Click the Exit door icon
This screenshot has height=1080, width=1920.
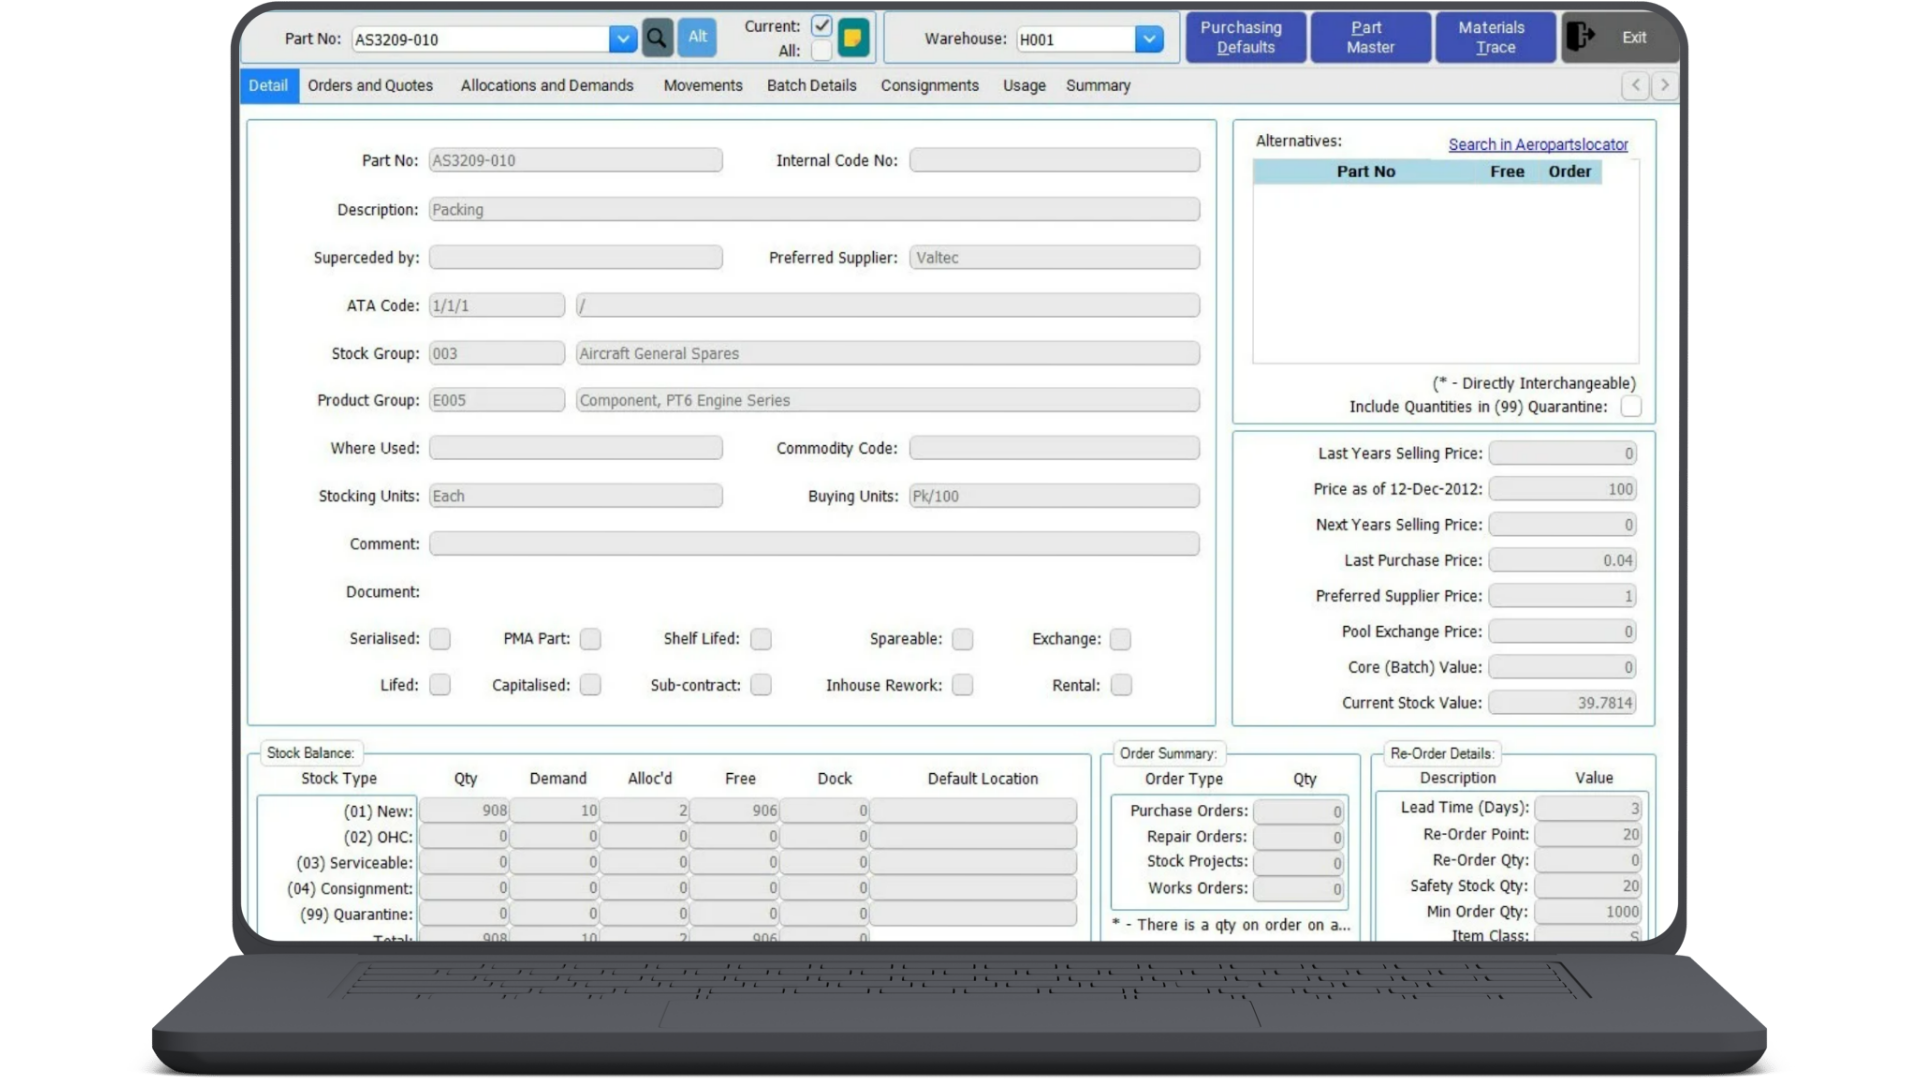coord(1583,36)
